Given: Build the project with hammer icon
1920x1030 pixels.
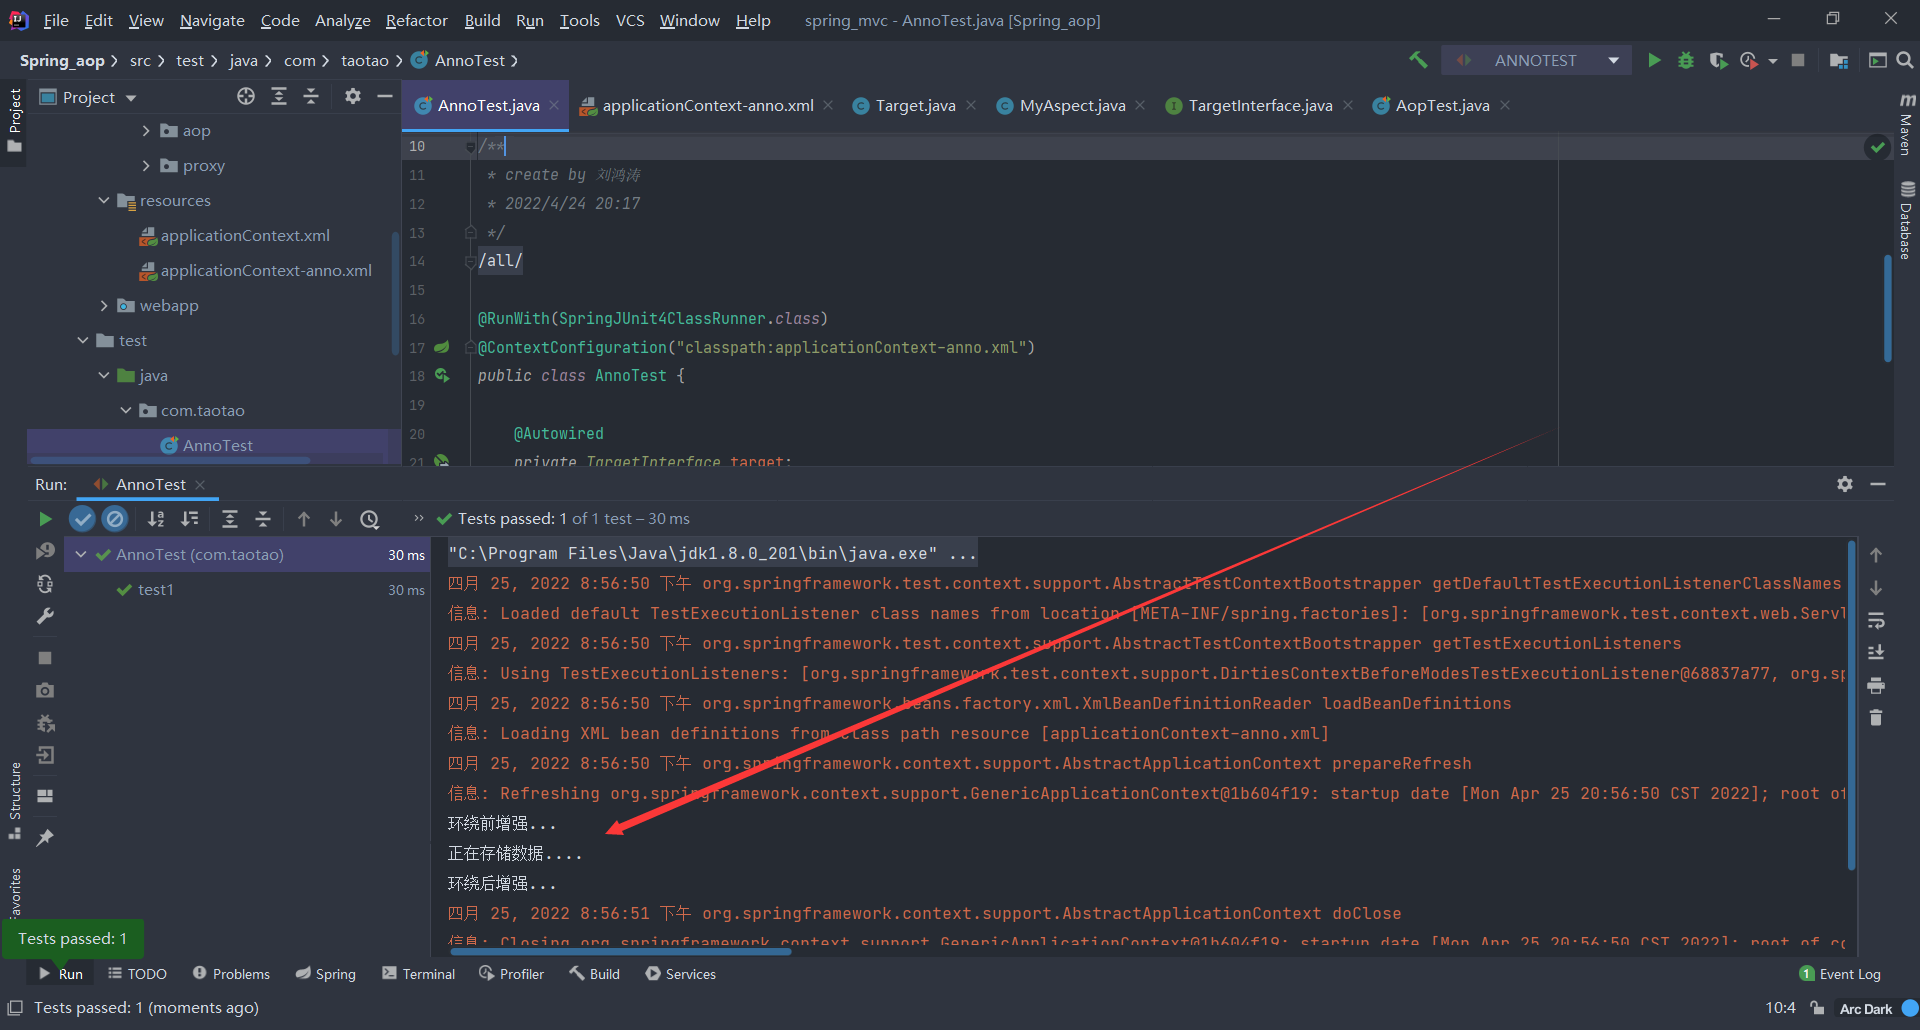Looking at the screenshot, I should pos(1418,60).
